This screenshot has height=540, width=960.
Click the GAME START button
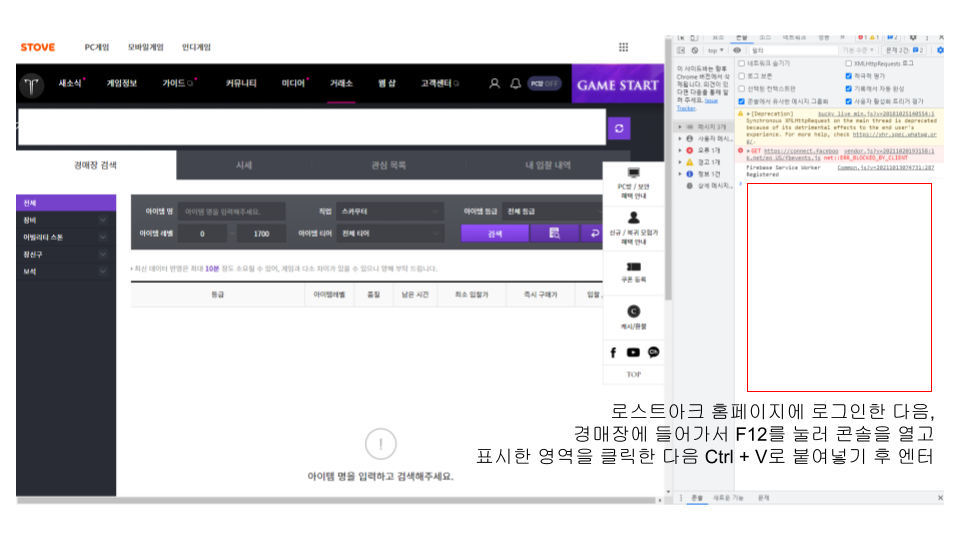(x=618, y=84)
